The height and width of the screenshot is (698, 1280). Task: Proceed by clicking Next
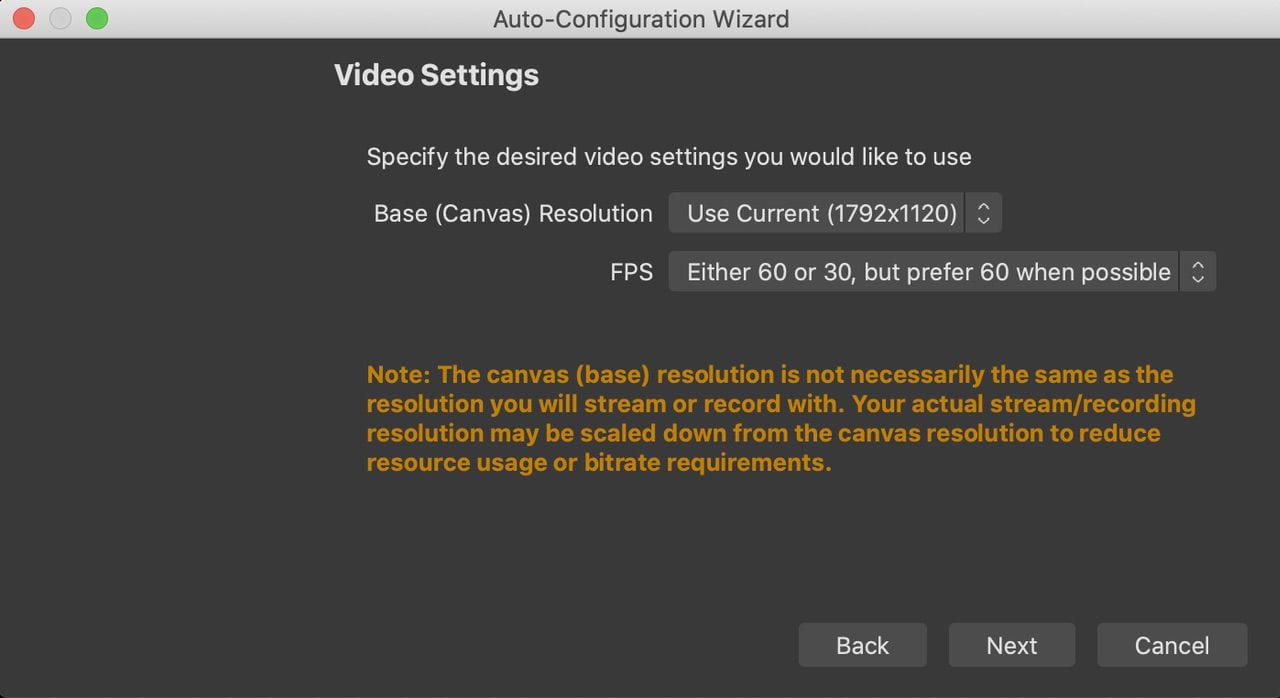(x=1011, y=646)
